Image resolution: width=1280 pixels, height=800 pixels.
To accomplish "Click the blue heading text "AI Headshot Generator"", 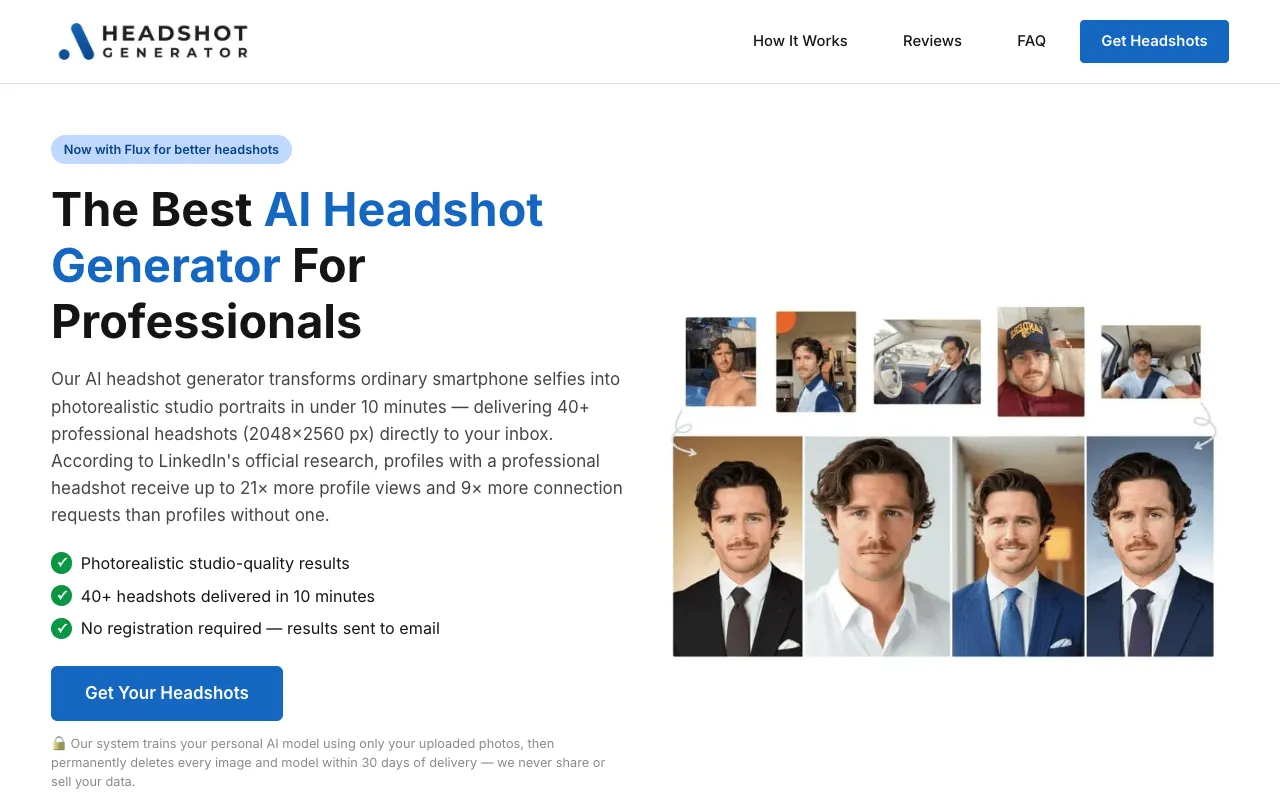I will coord(297,238).
